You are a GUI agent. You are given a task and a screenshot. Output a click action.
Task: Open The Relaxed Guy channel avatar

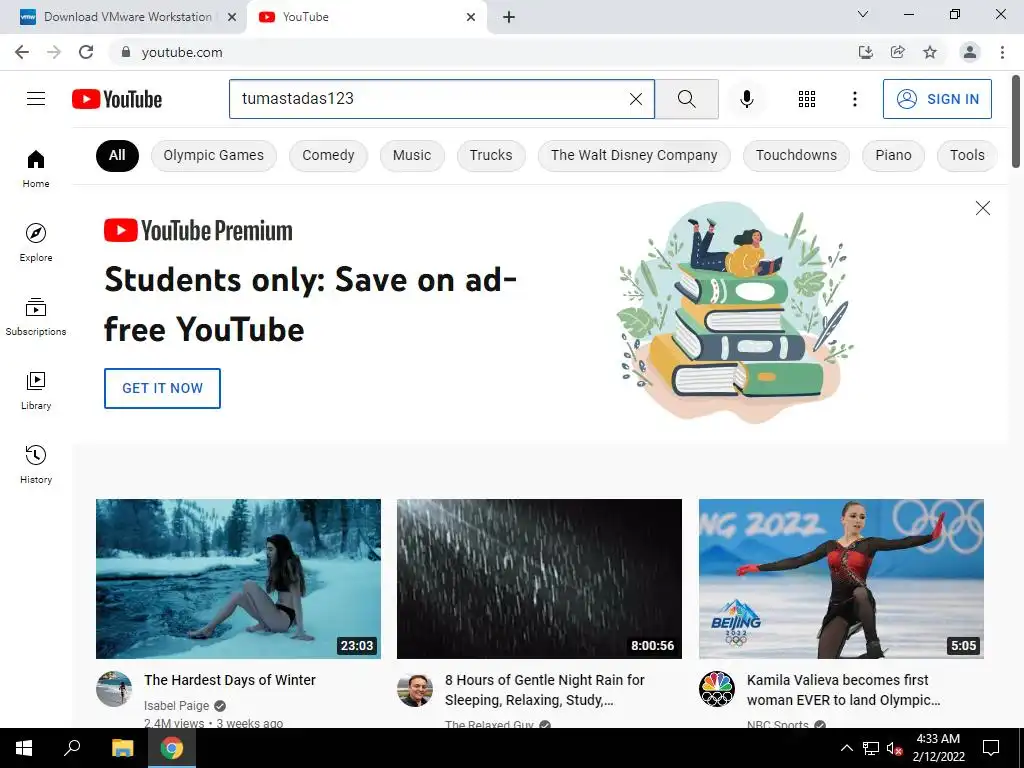(415, 689)
